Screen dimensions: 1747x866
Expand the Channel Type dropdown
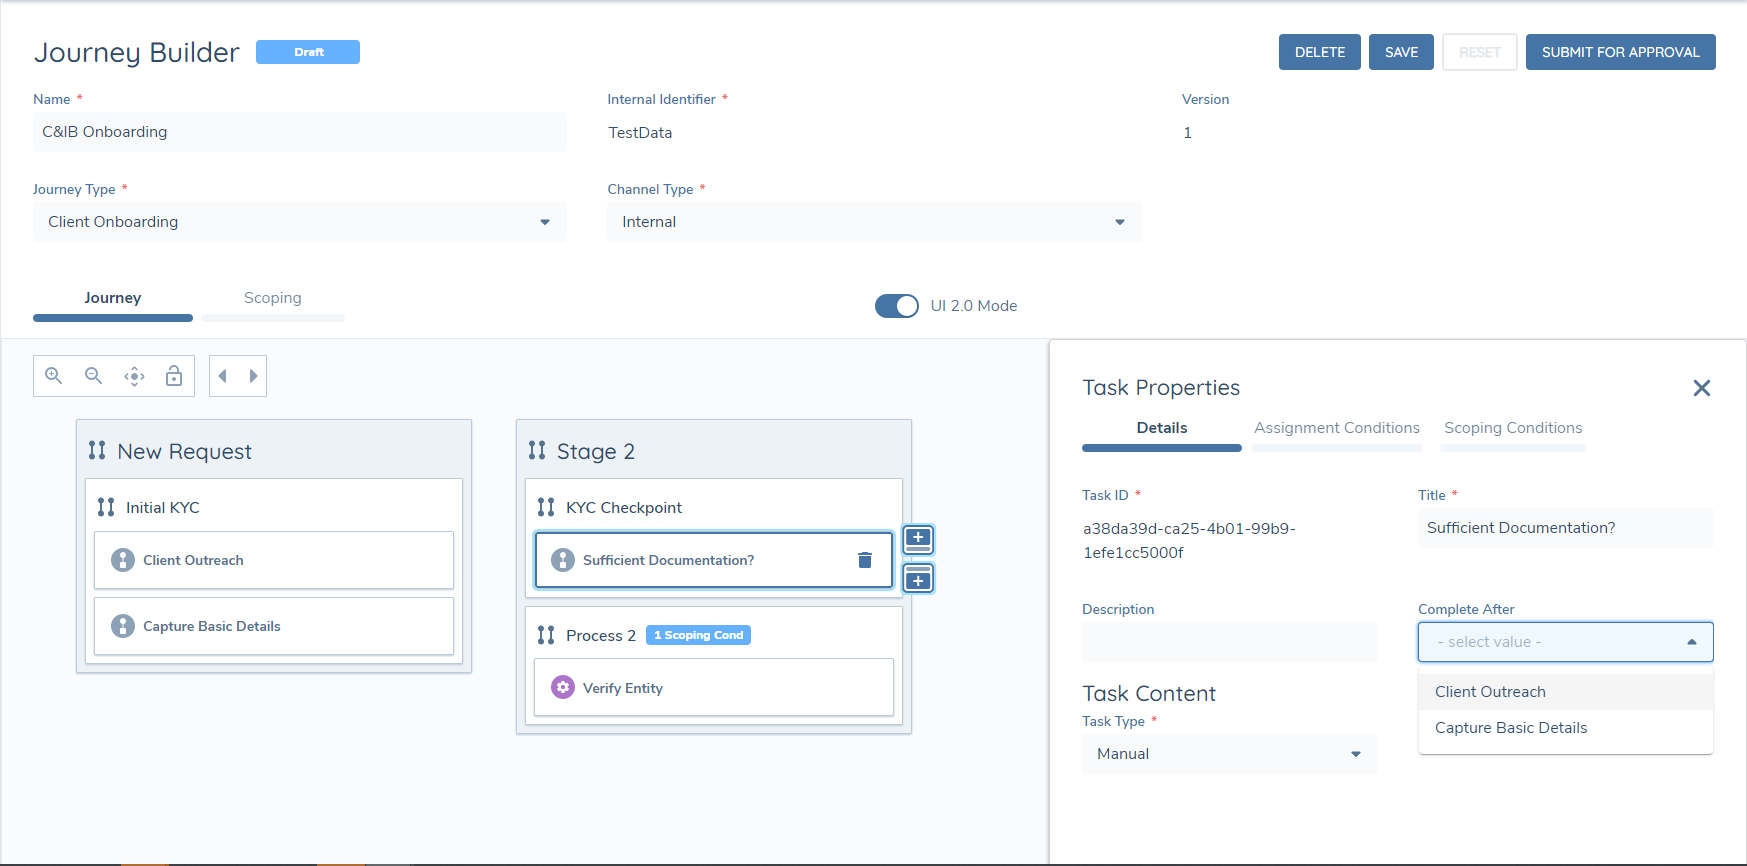click(x=873, y=222)
